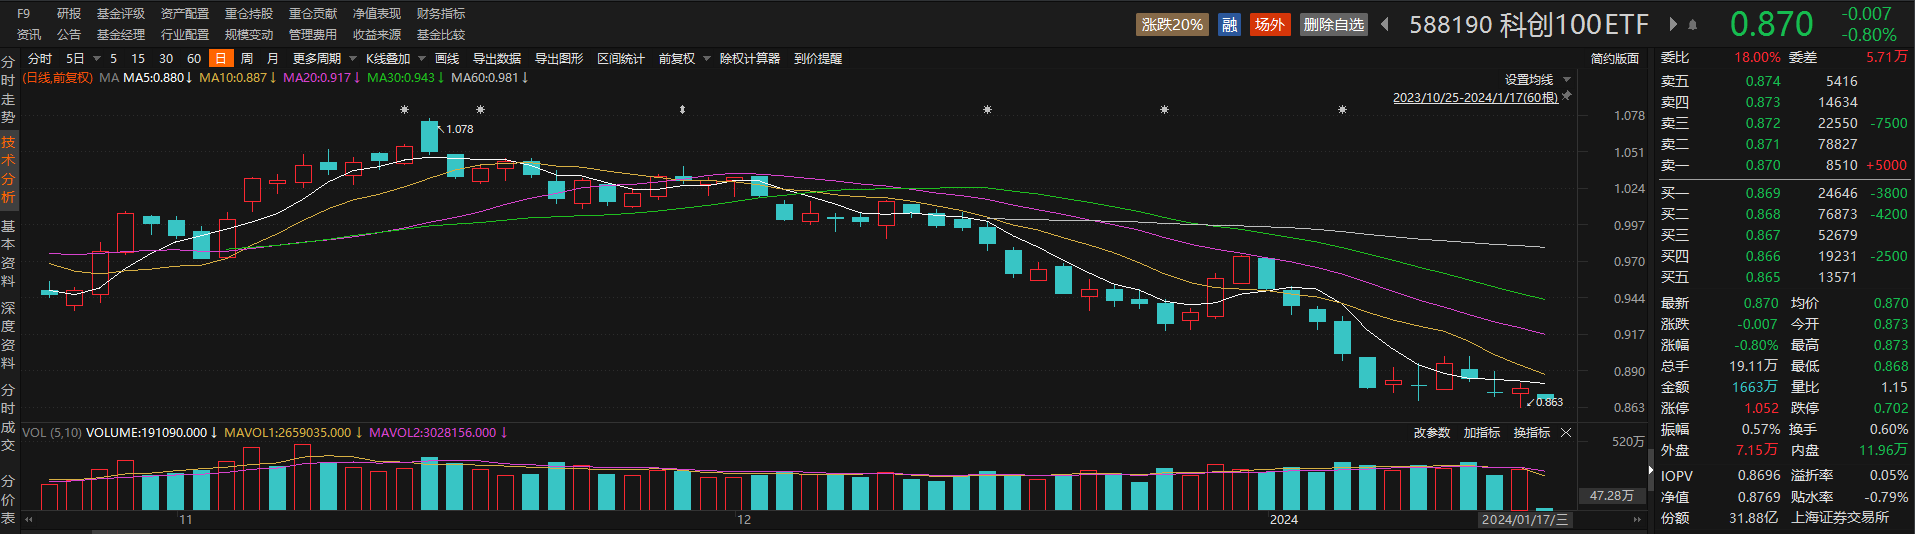Select the daily 日 K-line period
1915x534 pixels.
coord(221,59)
